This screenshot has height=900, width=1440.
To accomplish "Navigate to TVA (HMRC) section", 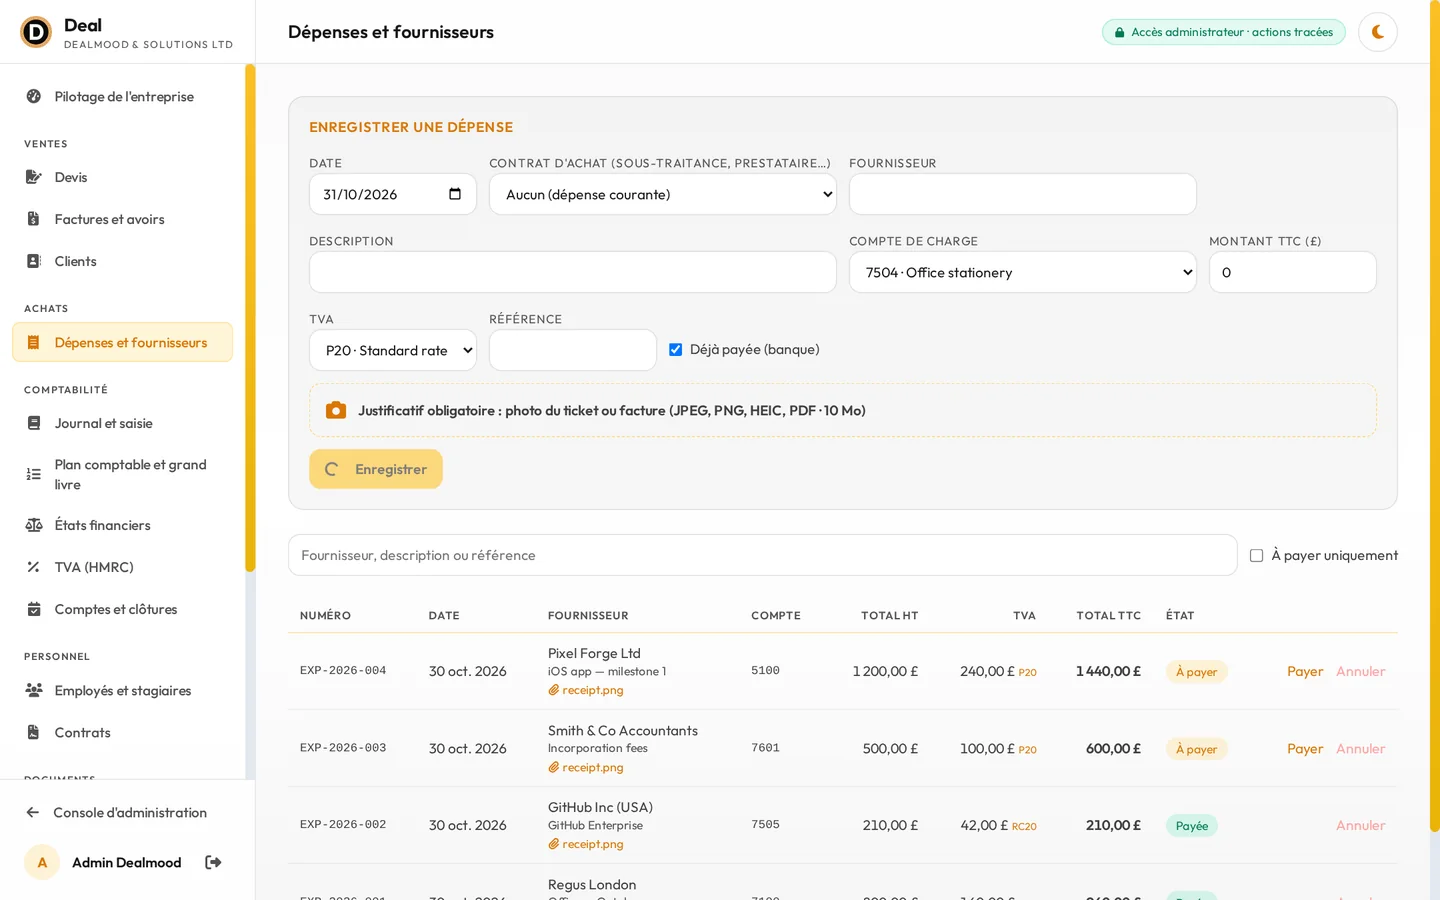I will [x=122, y=567].
